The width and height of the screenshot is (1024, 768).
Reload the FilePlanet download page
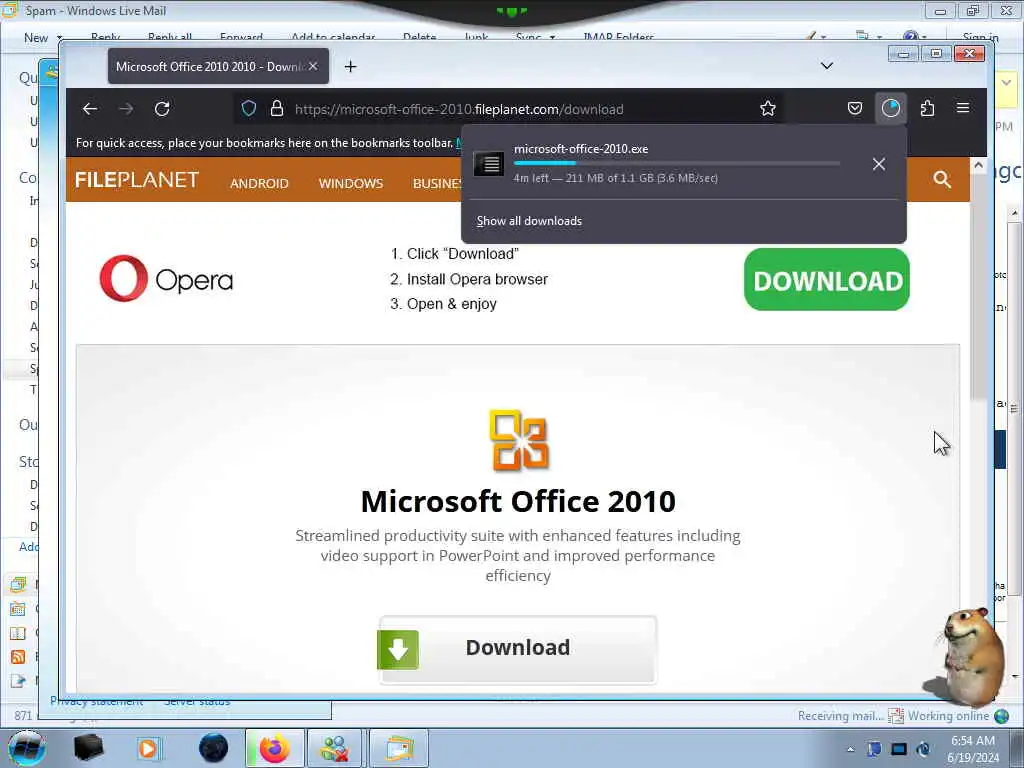pyautogui.click(x=162, y=109)
